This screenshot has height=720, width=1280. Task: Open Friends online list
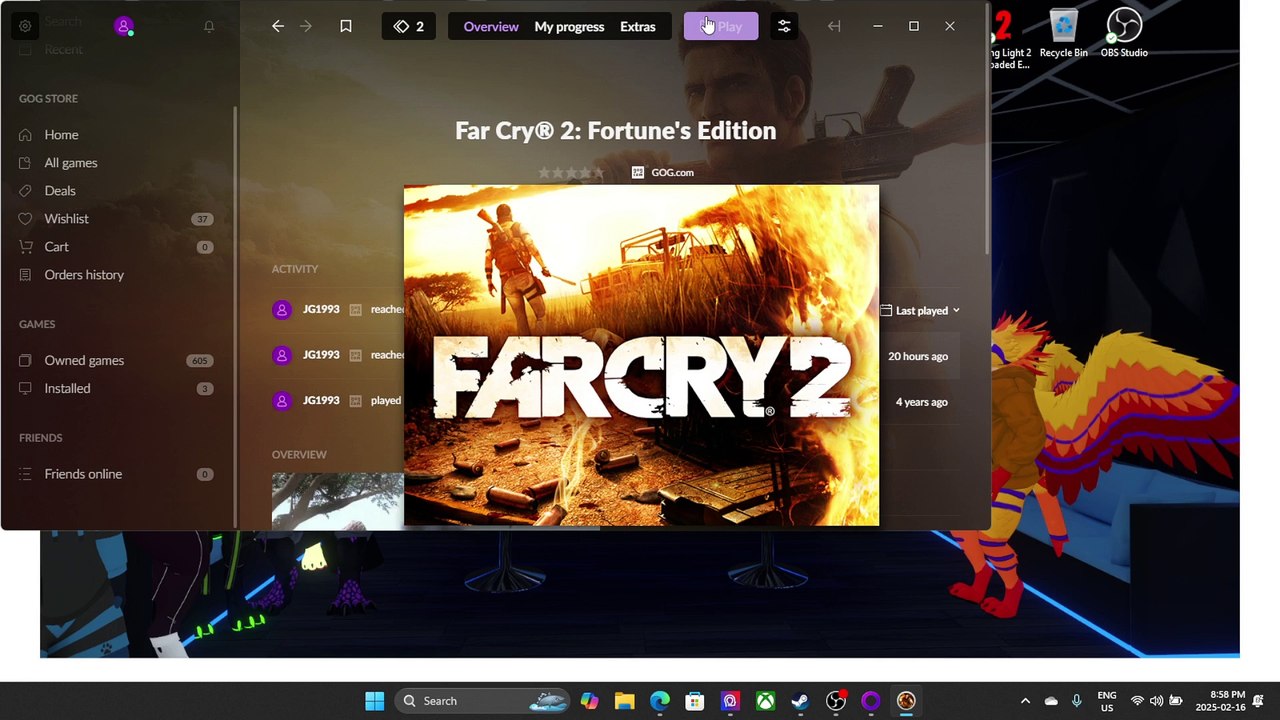pos(117,474)
